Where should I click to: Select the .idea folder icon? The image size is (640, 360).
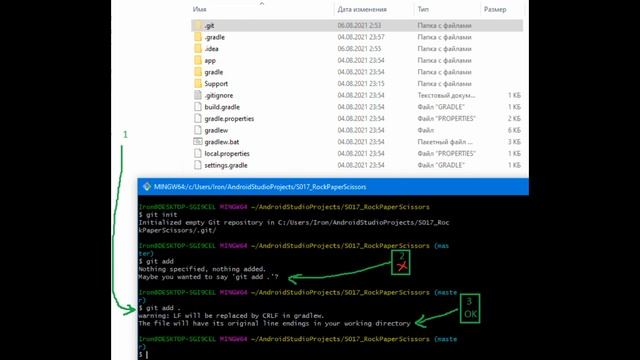(x=198, y=49)
